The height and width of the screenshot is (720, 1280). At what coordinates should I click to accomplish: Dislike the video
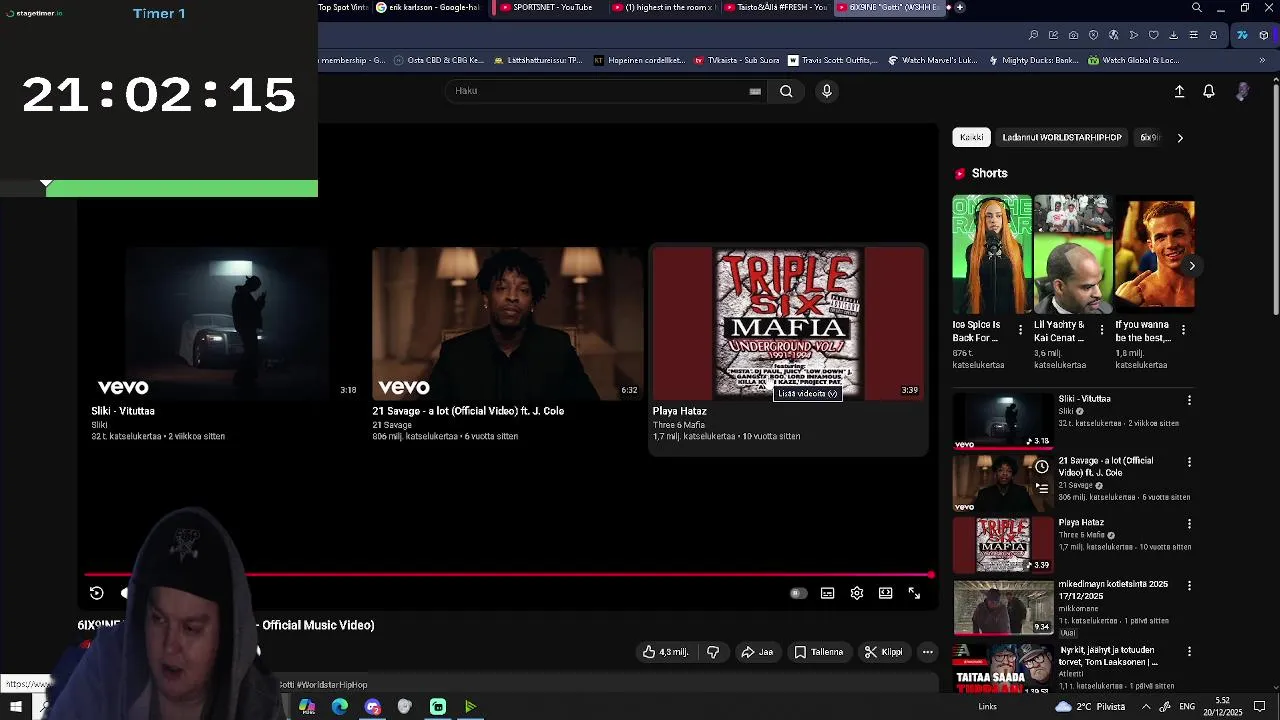(713, 652)
